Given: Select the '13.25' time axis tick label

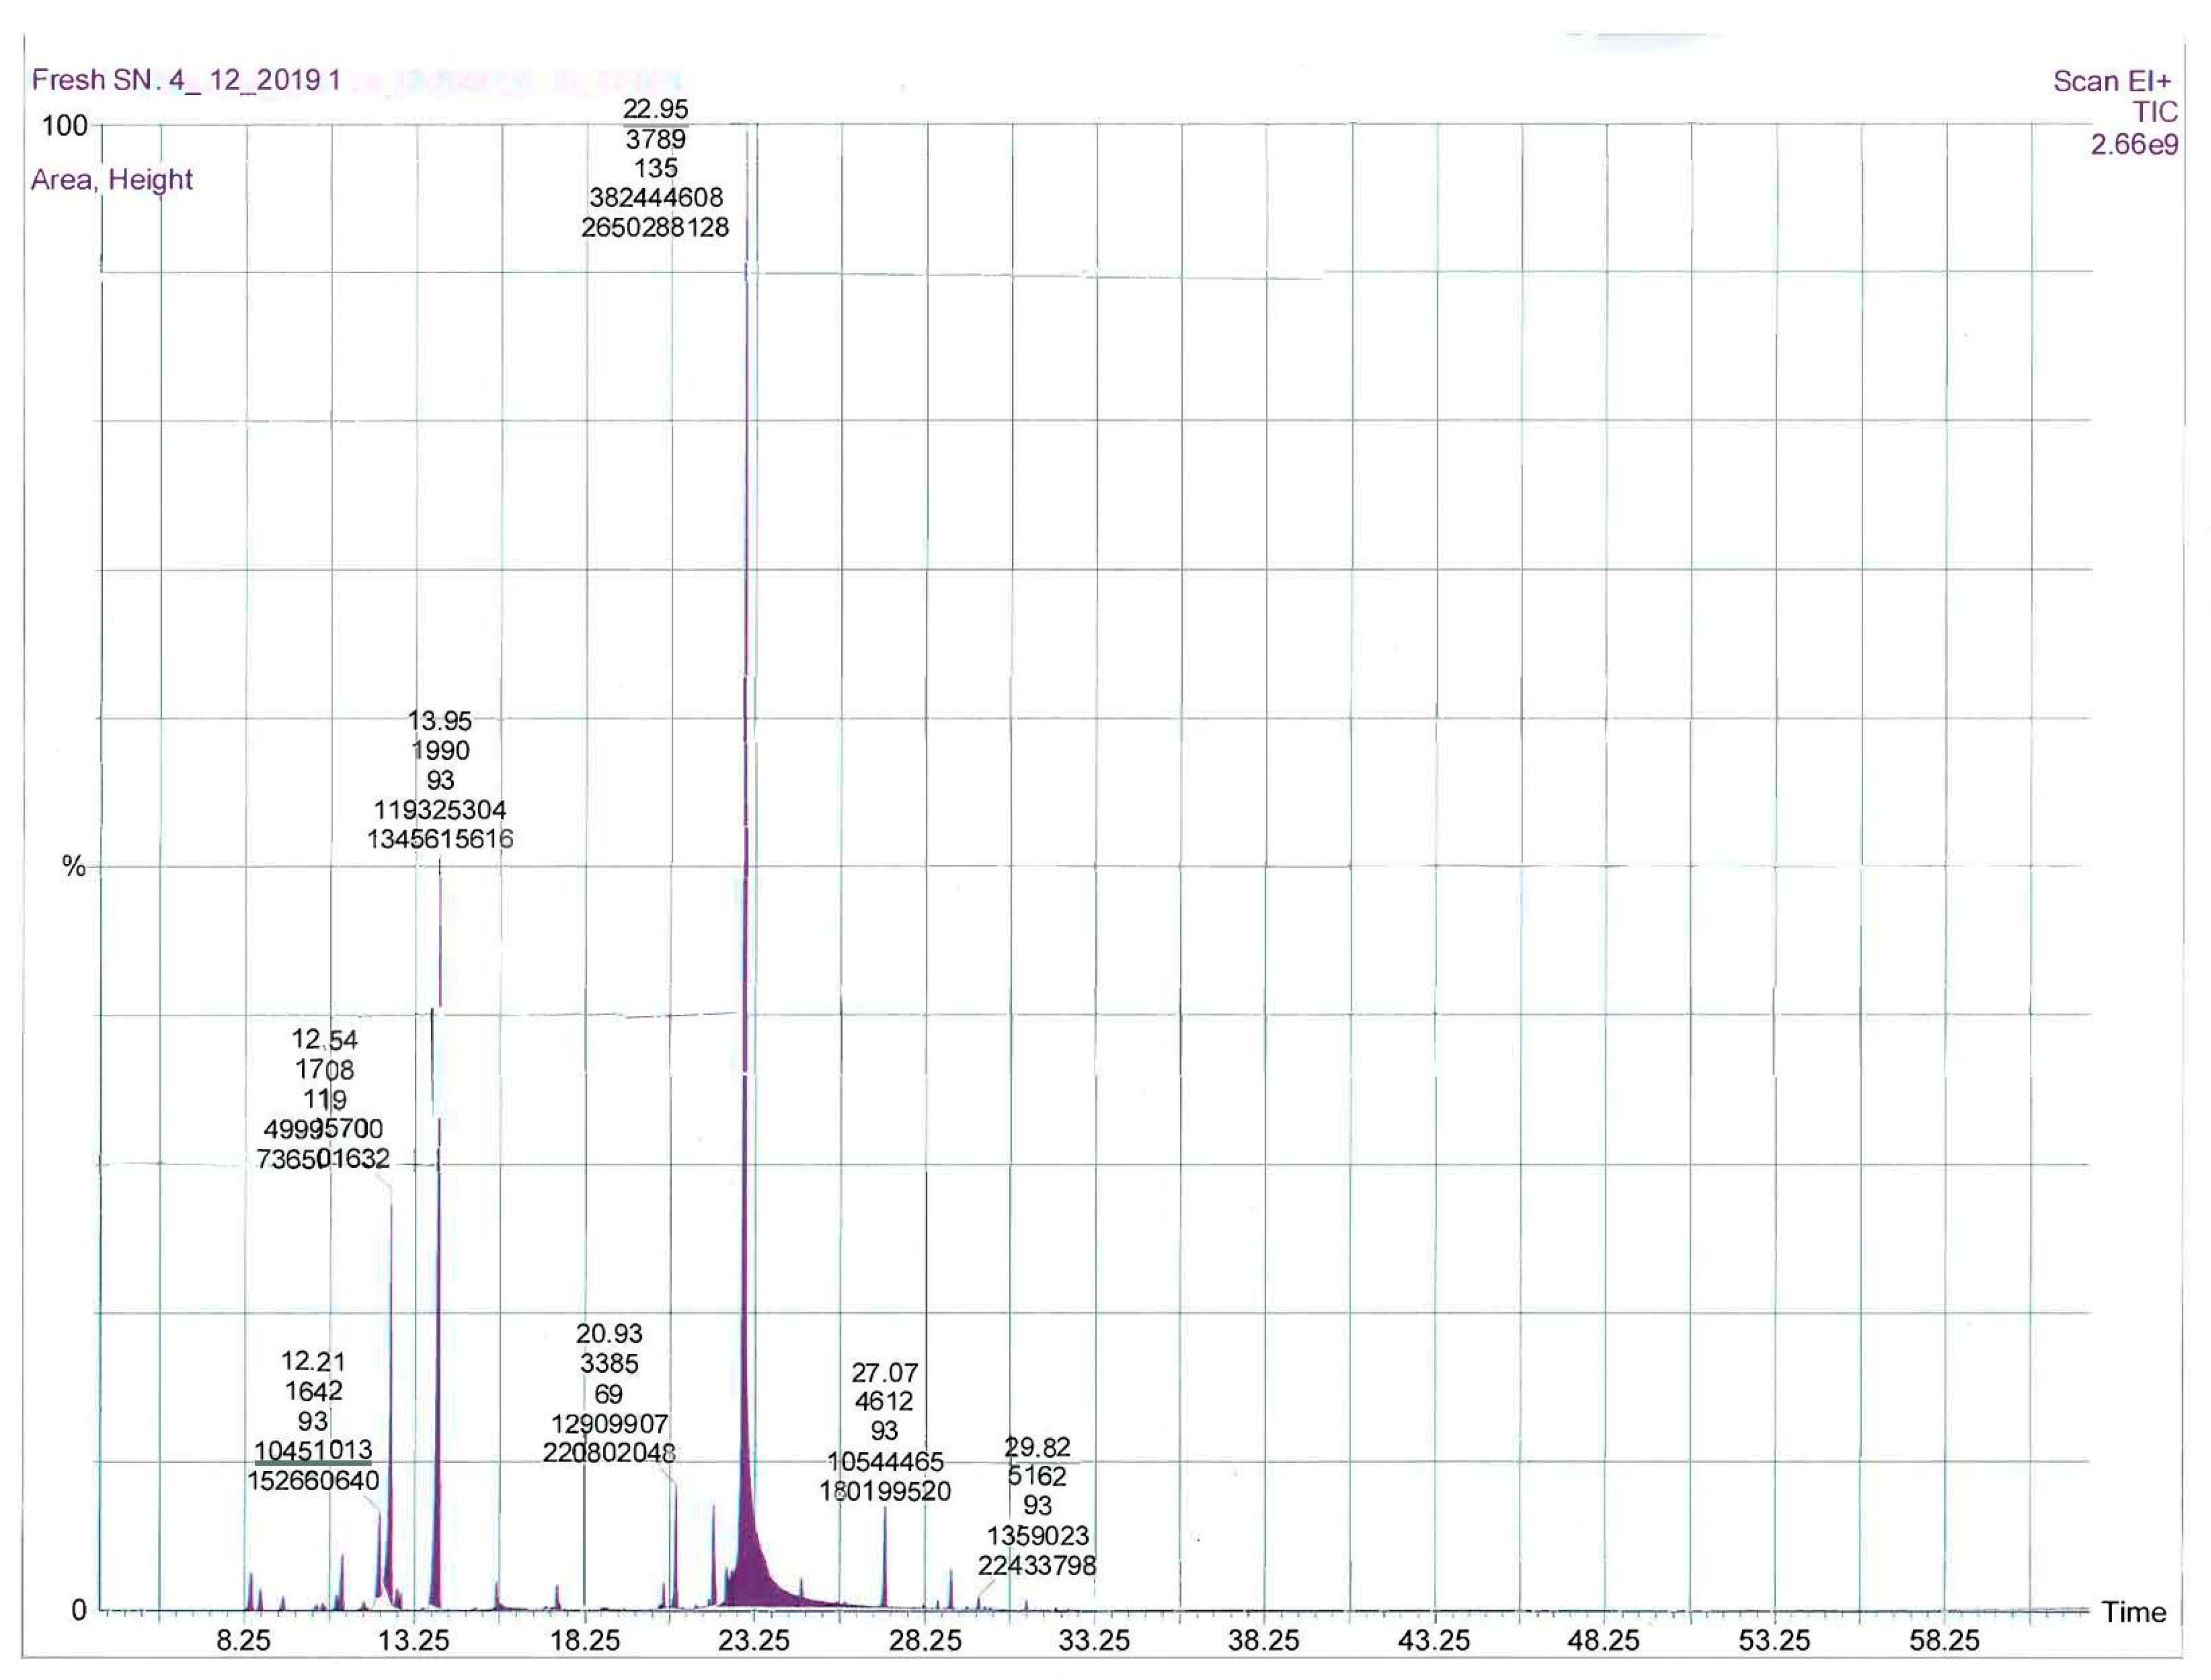Looking at the screenshot, I should (x=415, y=1641).
